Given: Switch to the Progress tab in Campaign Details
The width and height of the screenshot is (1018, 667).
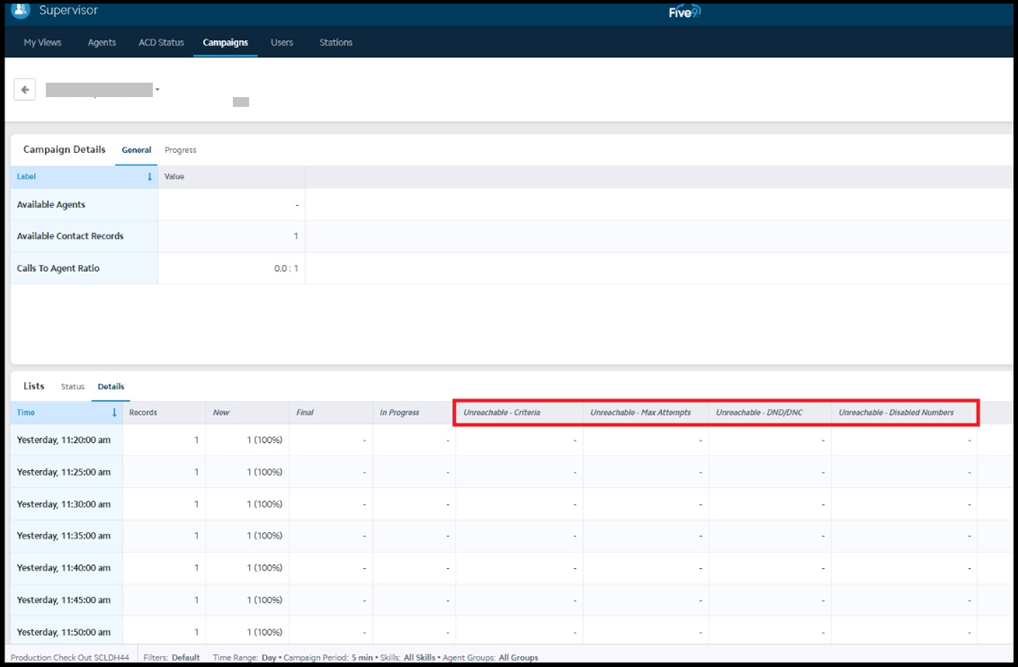Looking at the screenshot, I should point(180,150).
